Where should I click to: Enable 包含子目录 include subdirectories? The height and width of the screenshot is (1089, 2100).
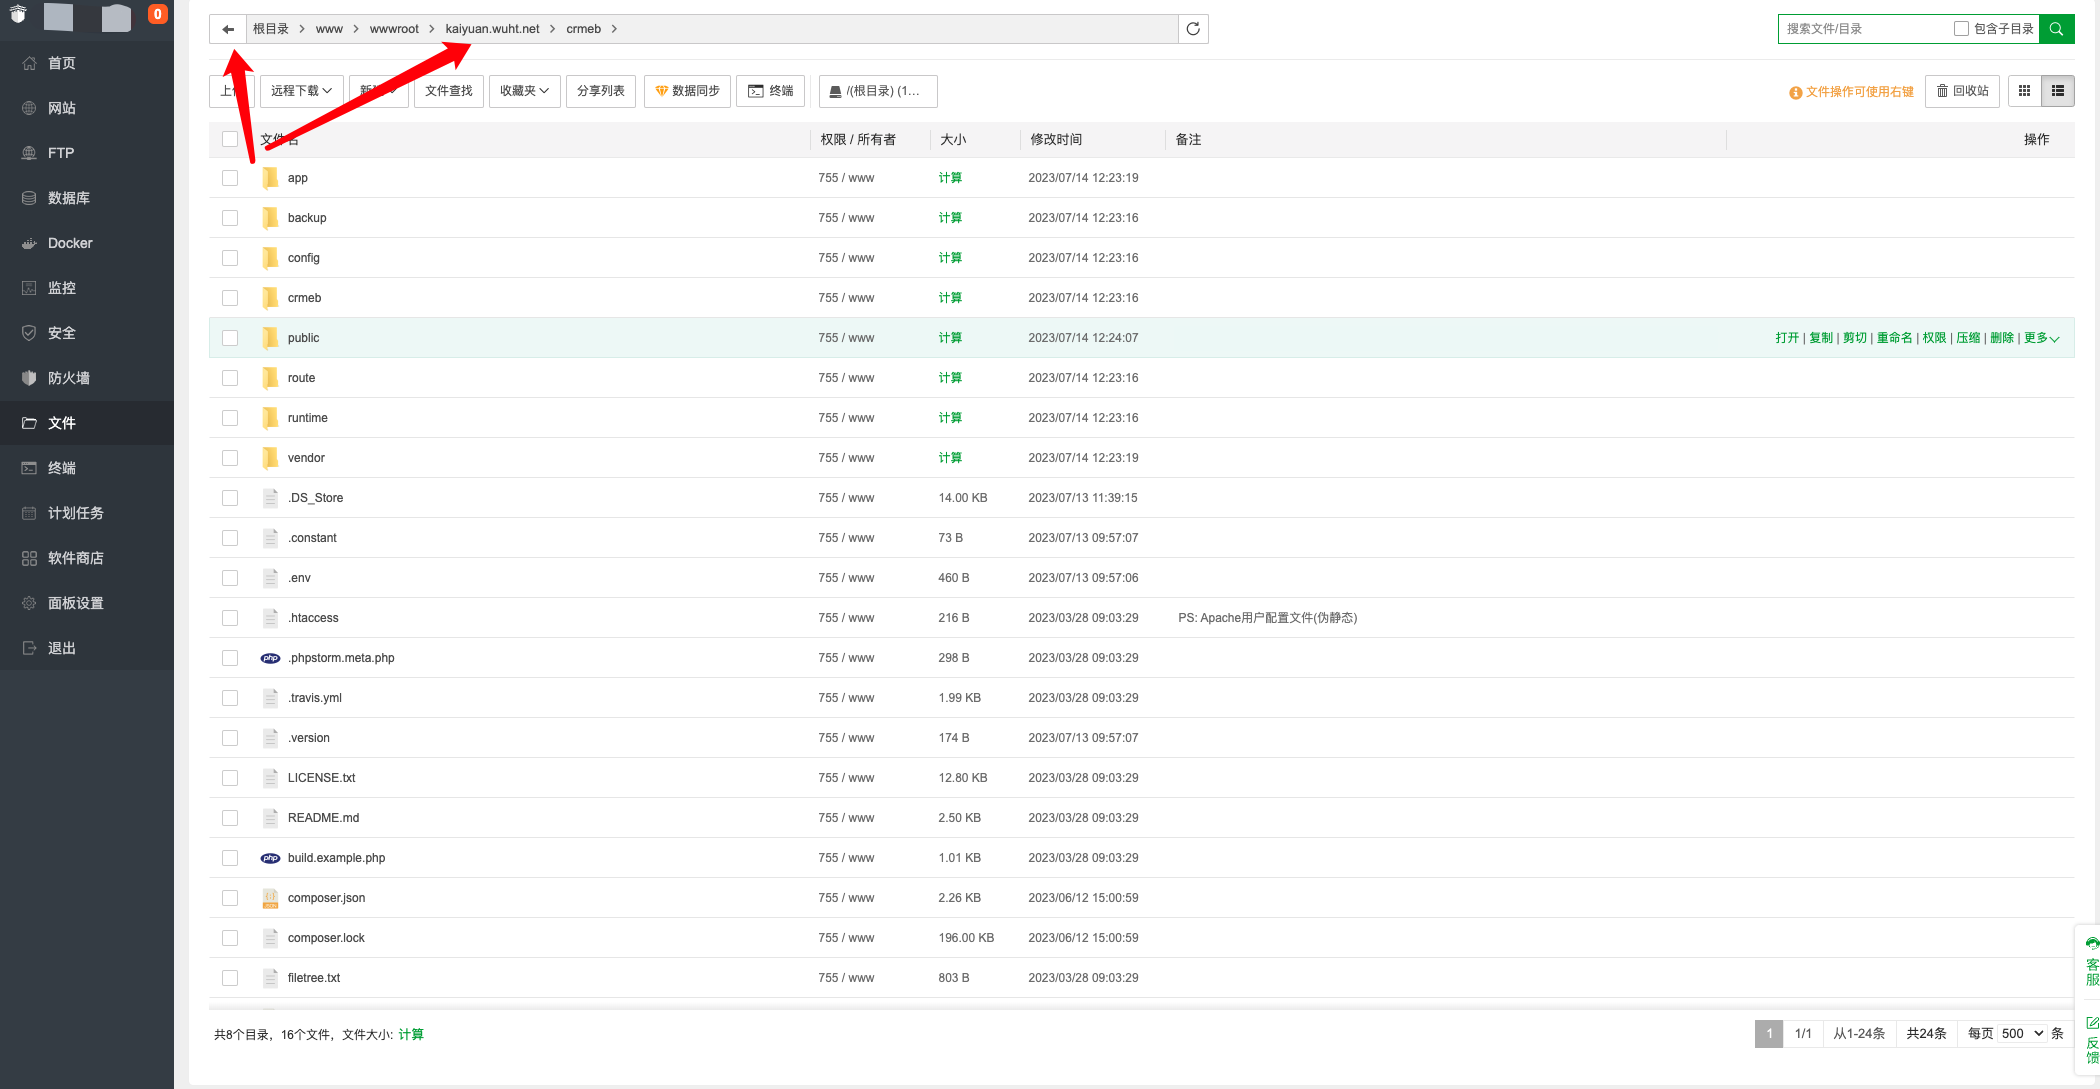[1961, 29]
